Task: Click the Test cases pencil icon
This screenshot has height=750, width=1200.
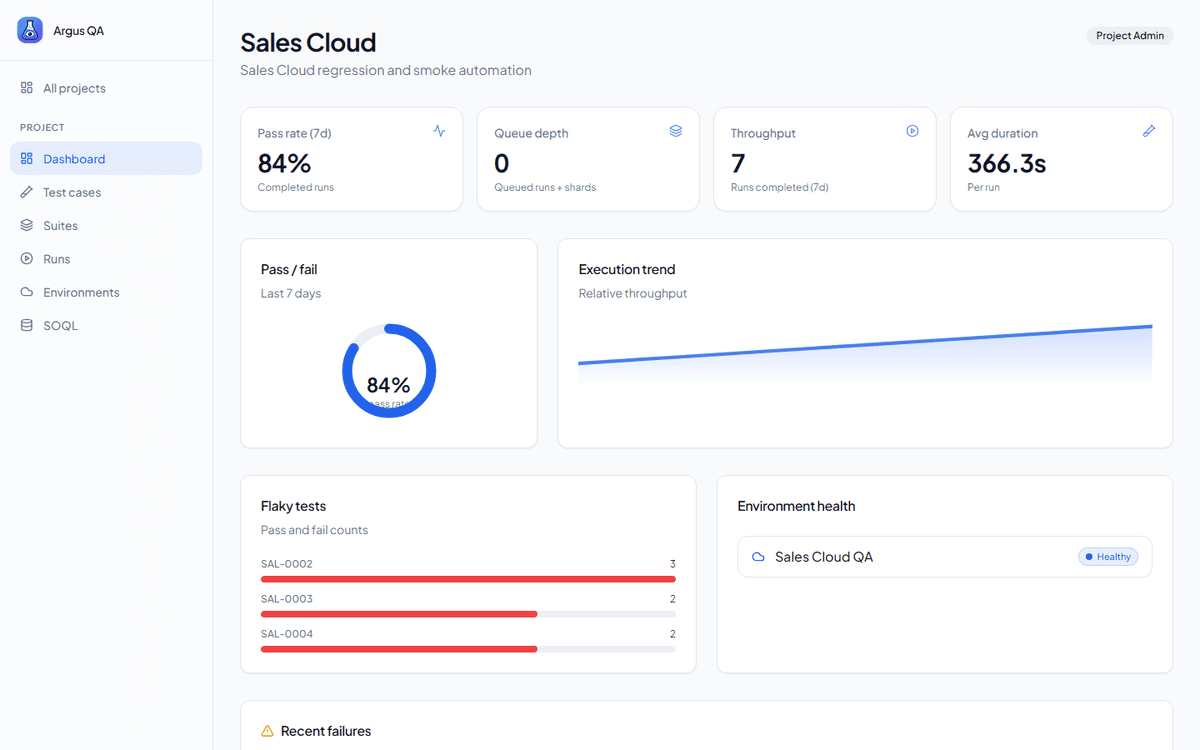Action: coord(27,192)
